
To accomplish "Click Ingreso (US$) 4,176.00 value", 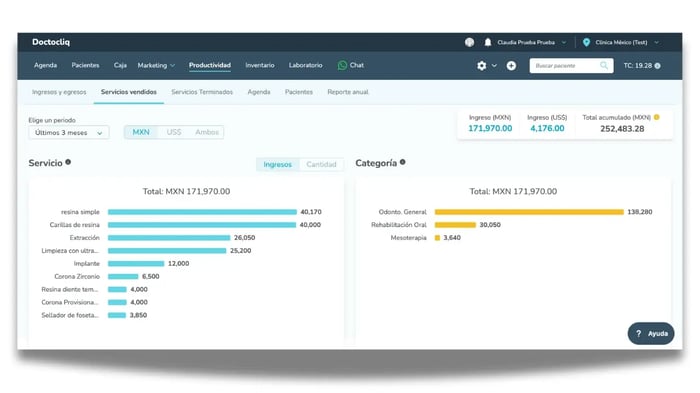I will coord(547,129).
